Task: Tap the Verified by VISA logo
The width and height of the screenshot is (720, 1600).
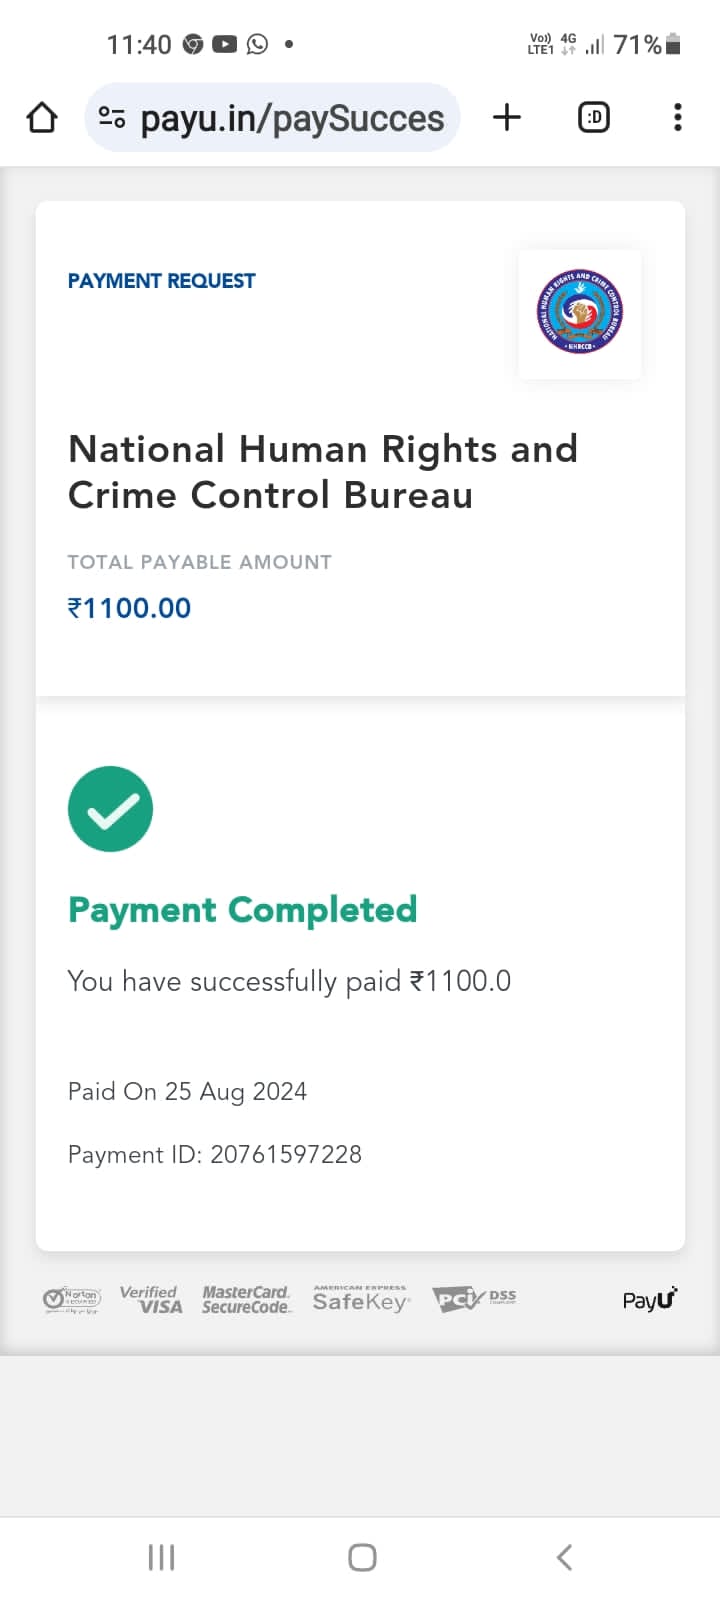Action: [x=151, y=1299]
